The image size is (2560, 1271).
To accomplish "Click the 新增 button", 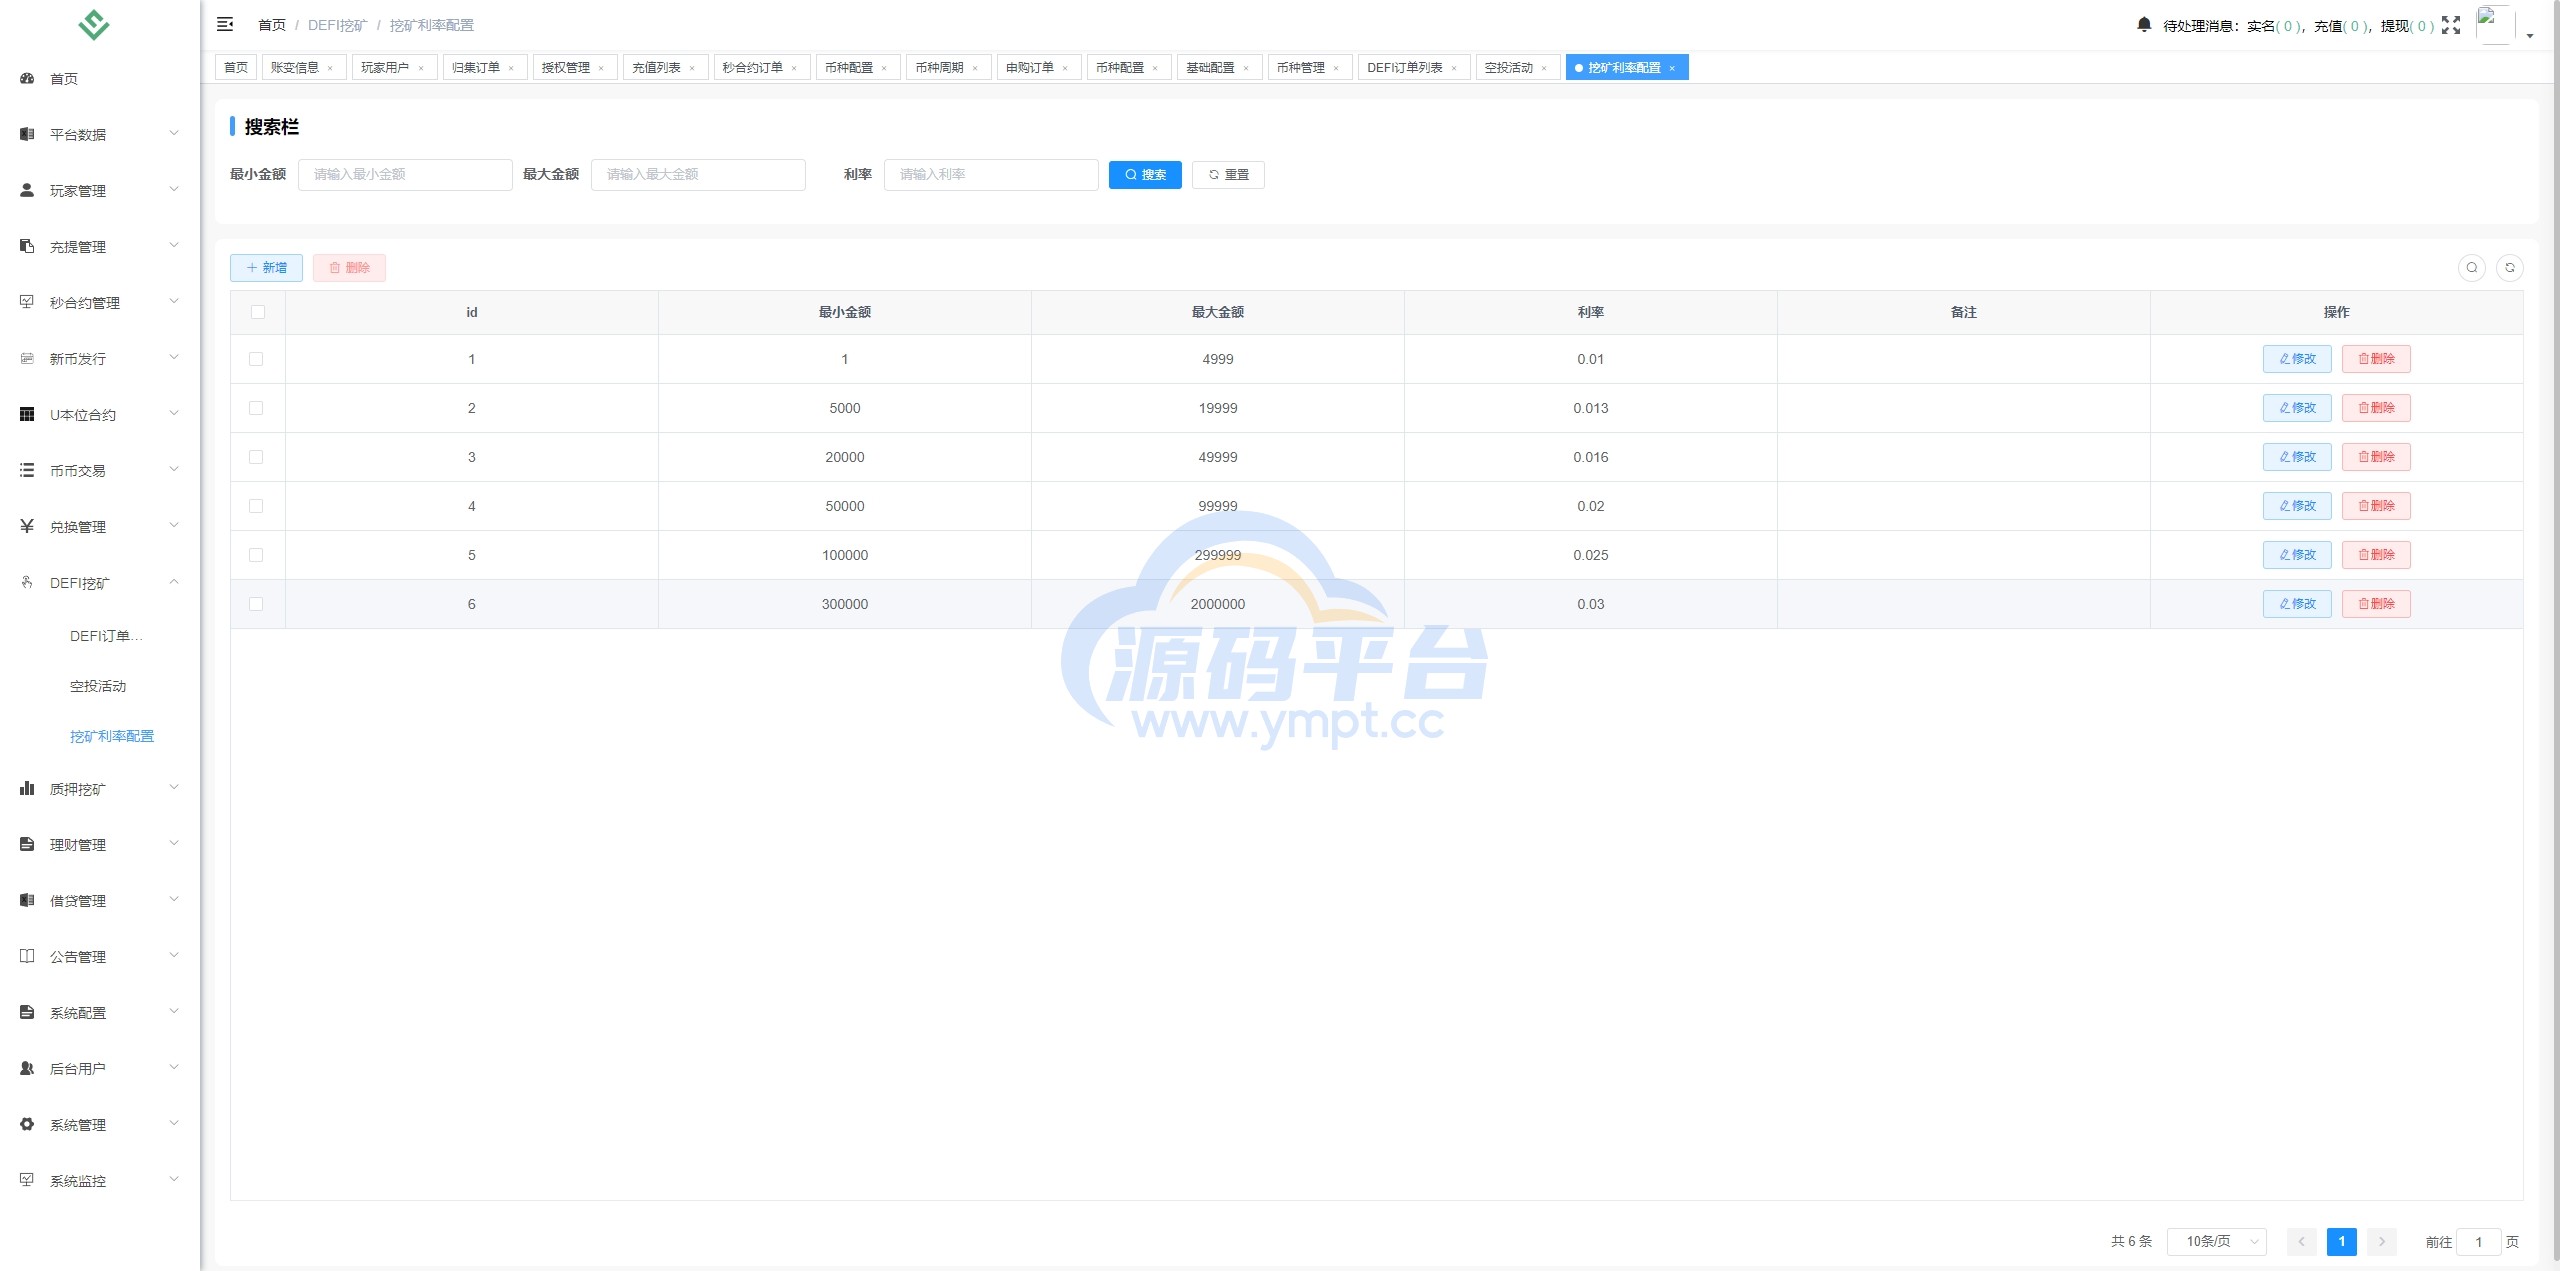I will pos(266,267).
